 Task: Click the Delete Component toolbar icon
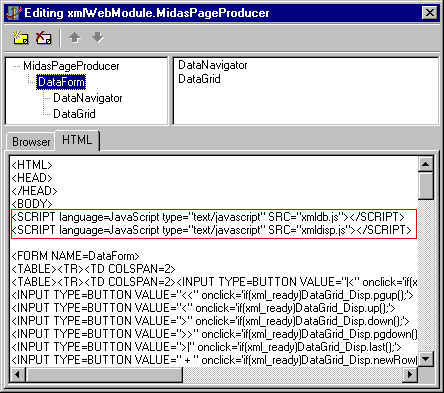[44, 37]
